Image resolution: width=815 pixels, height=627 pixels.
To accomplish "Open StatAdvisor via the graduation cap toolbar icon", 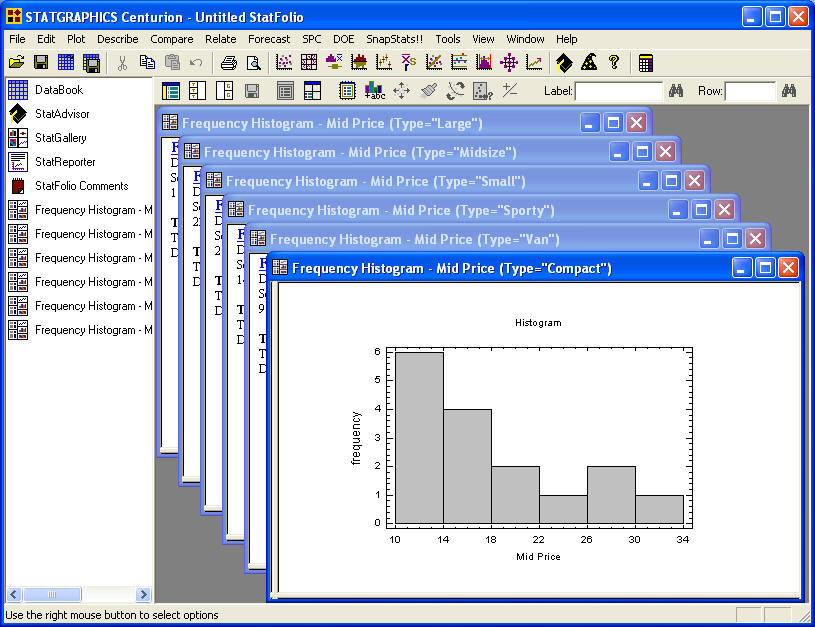I will 564,63.
